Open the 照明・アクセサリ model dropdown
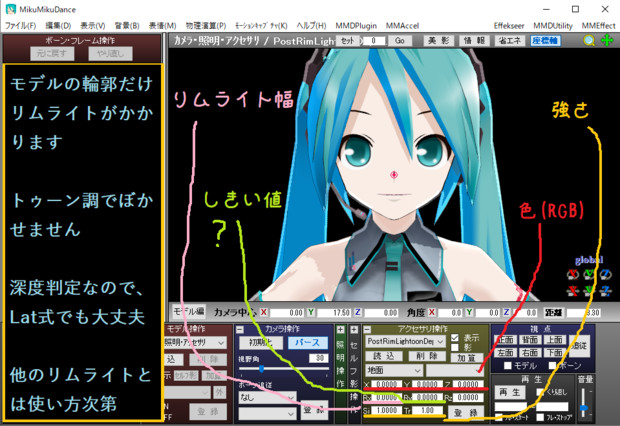 tap(195, 343)
